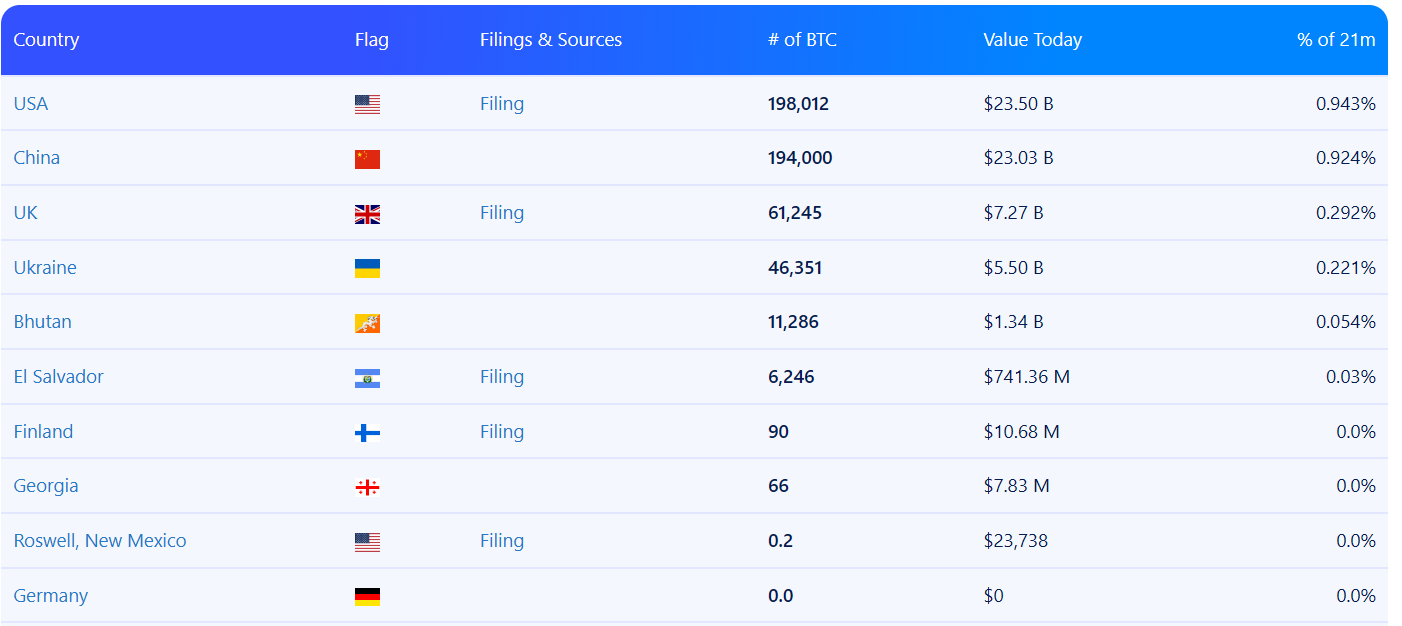Open the Bhutan country link
The image size is (1402, 626).
43,322
